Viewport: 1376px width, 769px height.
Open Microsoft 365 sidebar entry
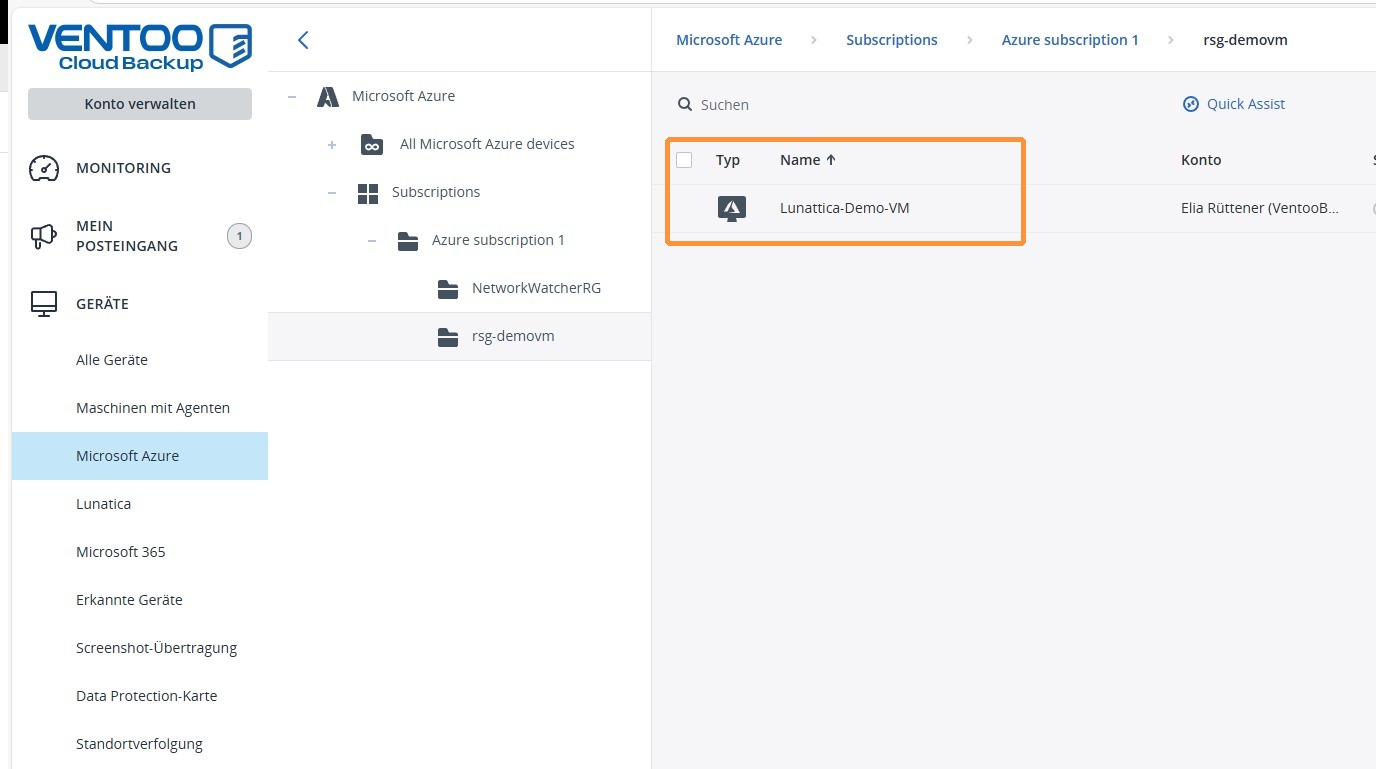coord(121,552)
